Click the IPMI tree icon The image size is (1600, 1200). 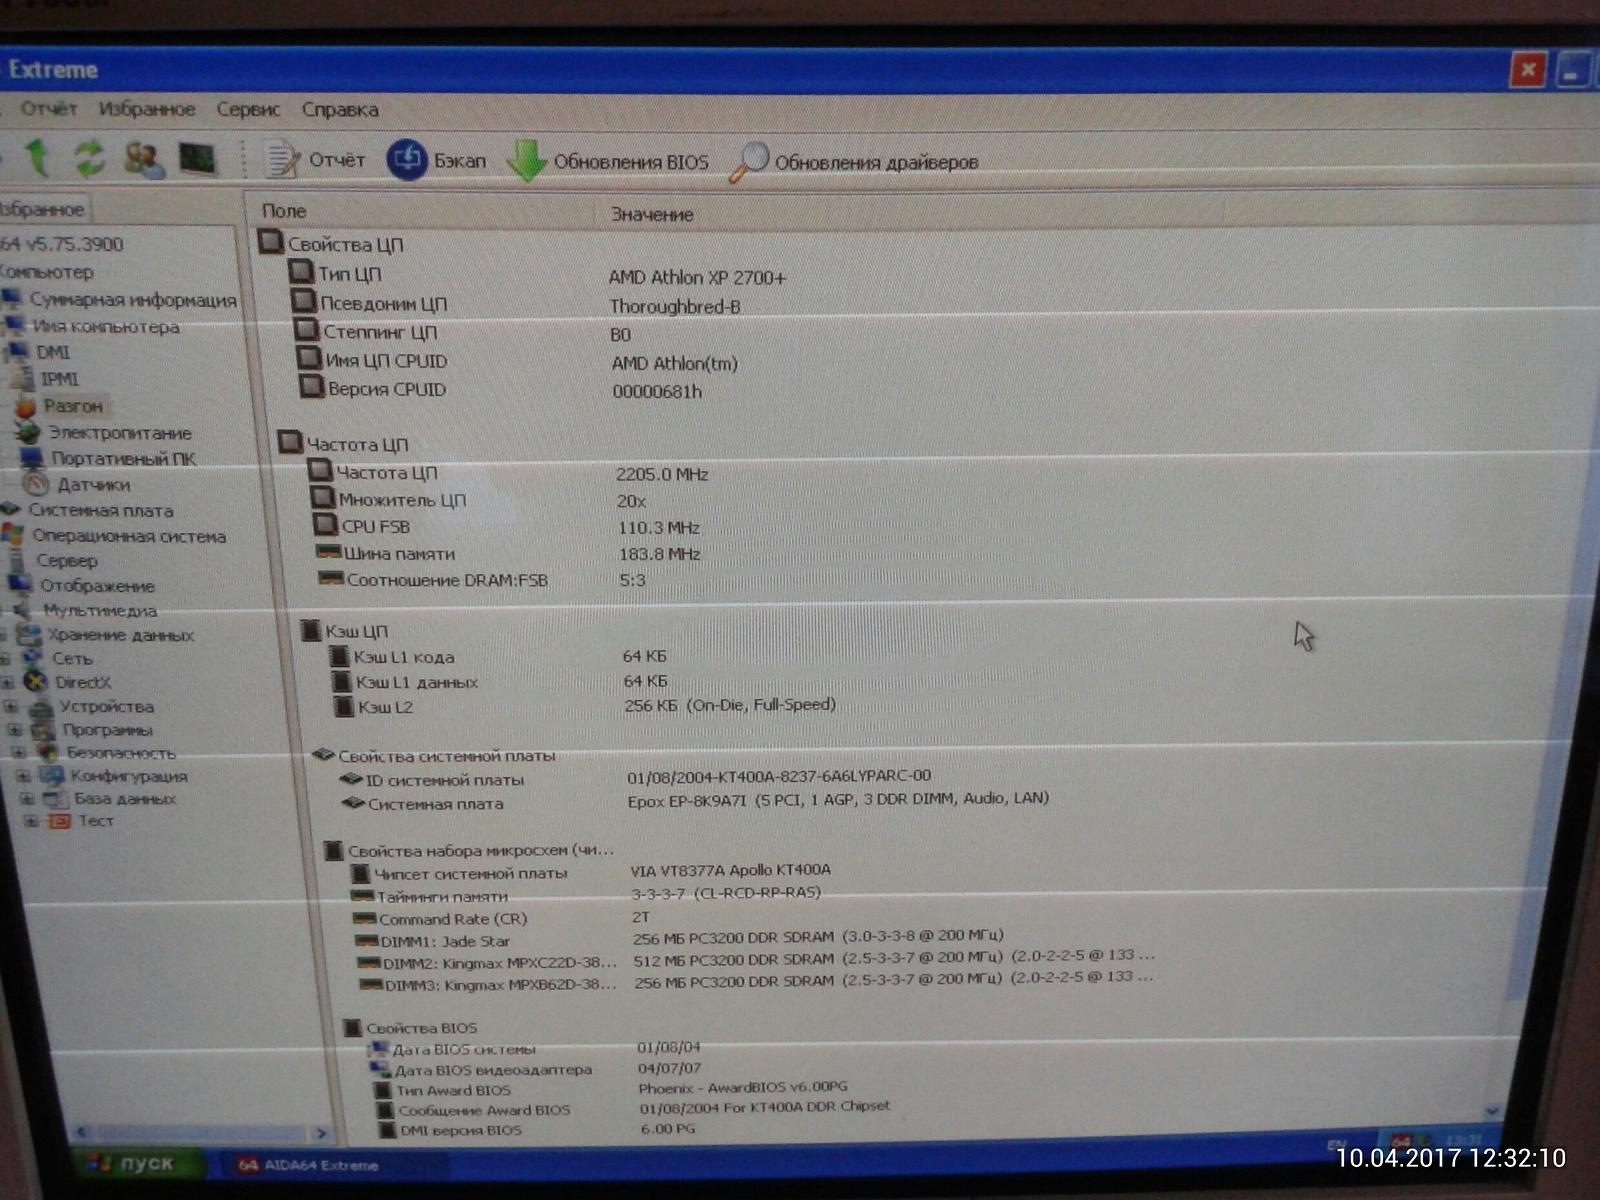(22, 378)
